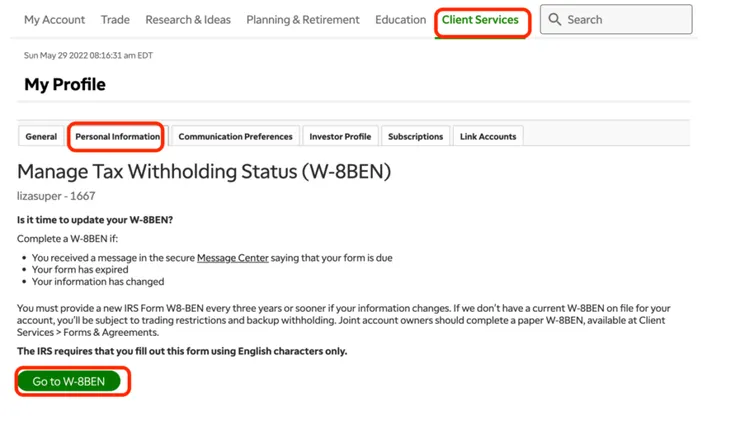Viewport: 740px width, 426px height.
Task: Click the Go to W-8BEN button
Action: [x=68, y=381]
